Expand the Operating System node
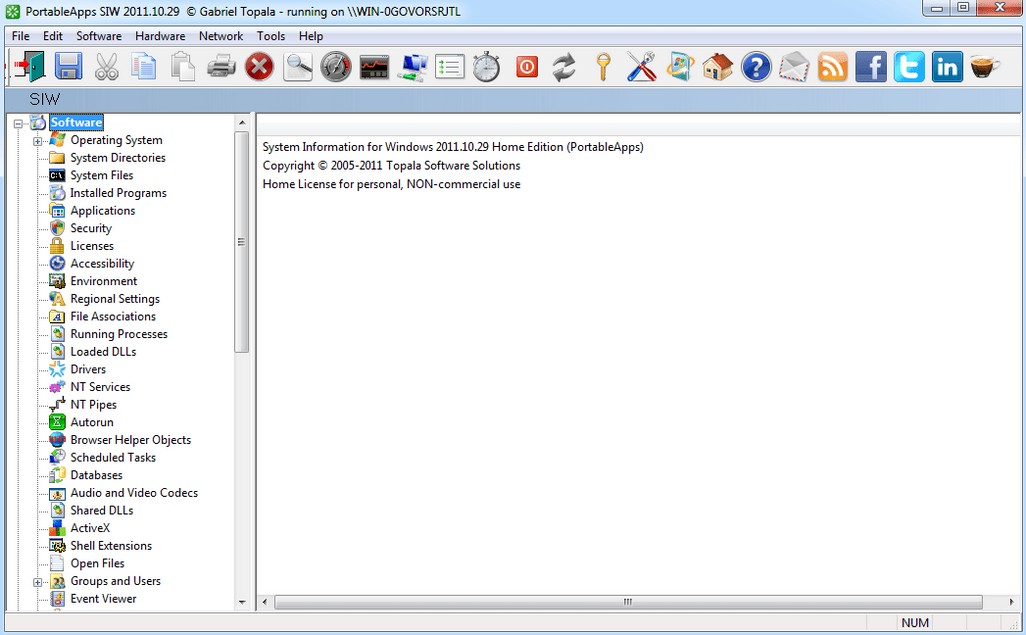The height and width of the screenshot is (635, 1026). [x=37, y=141]
